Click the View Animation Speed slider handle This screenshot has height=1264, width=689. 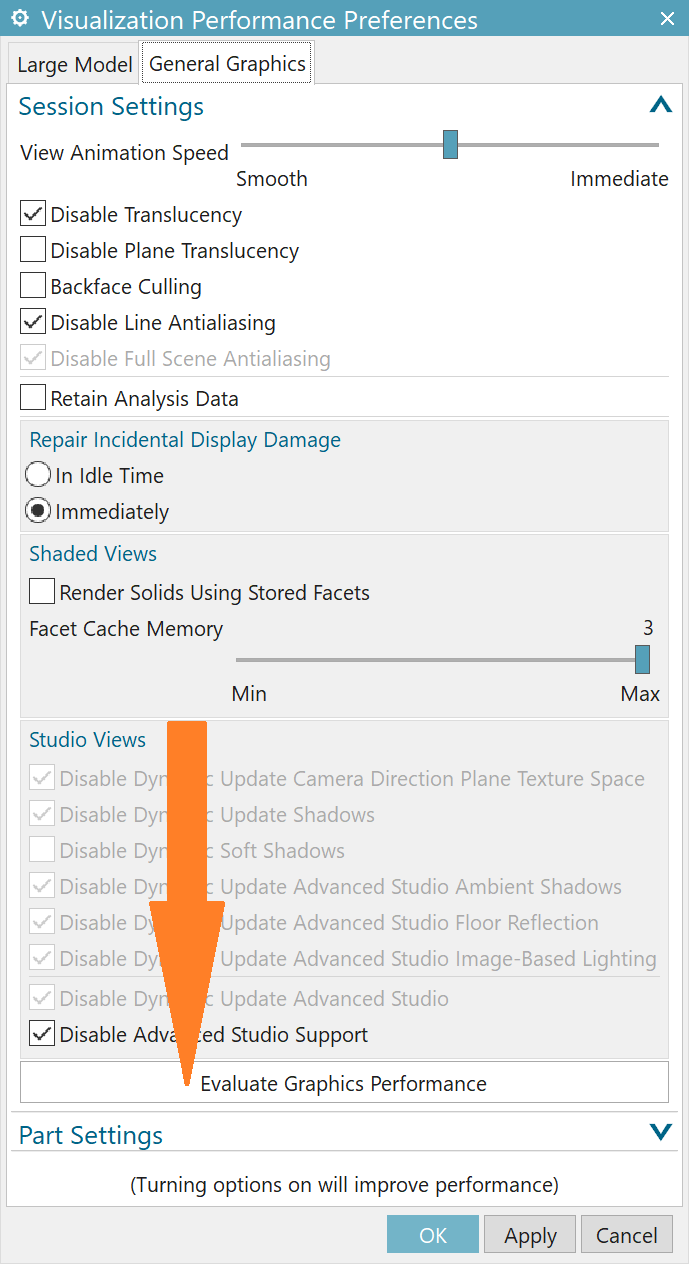click(x=450, y=145)
